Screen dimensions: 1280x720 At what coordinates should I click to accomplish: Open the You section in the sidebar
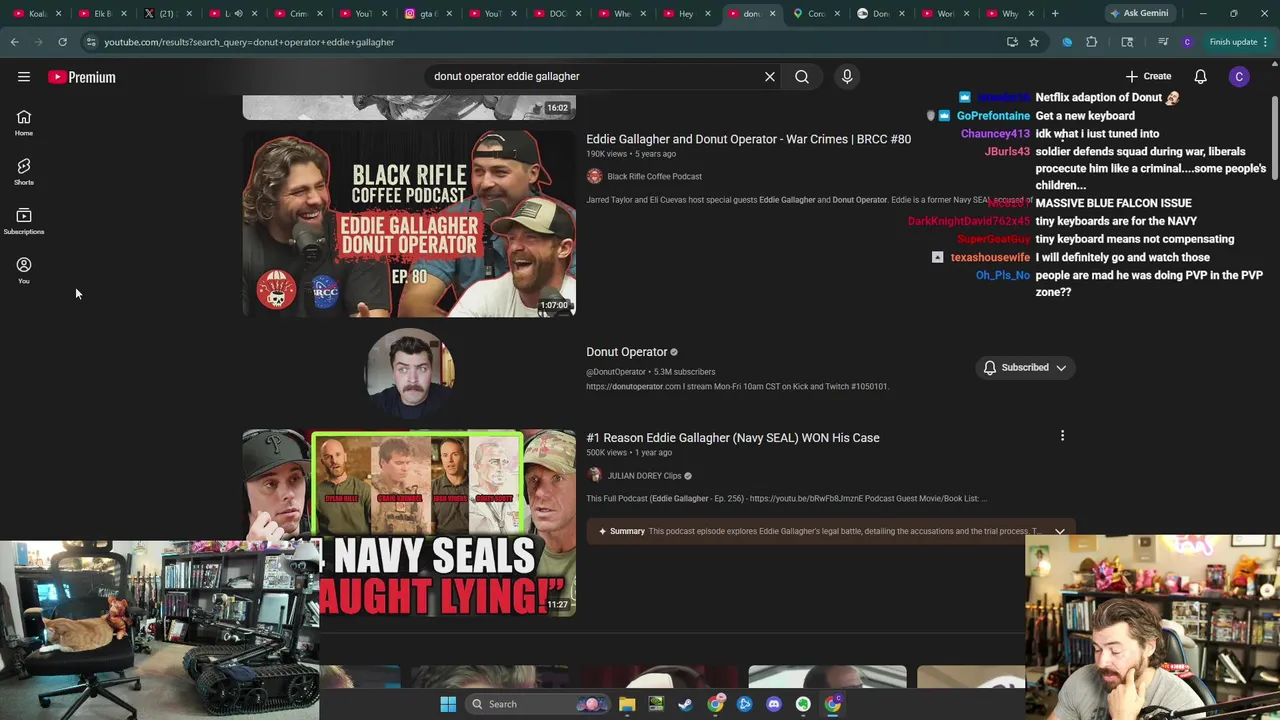coord(24,270)
